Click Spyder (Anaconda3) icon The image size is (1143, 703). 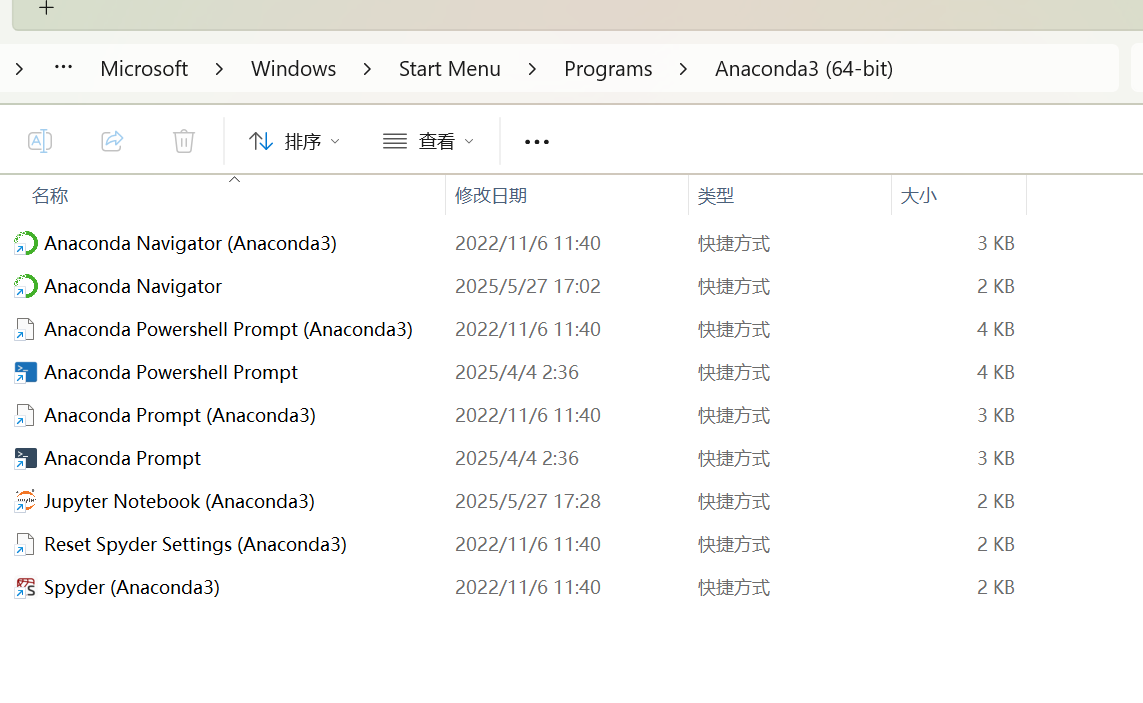coord(25,587)
